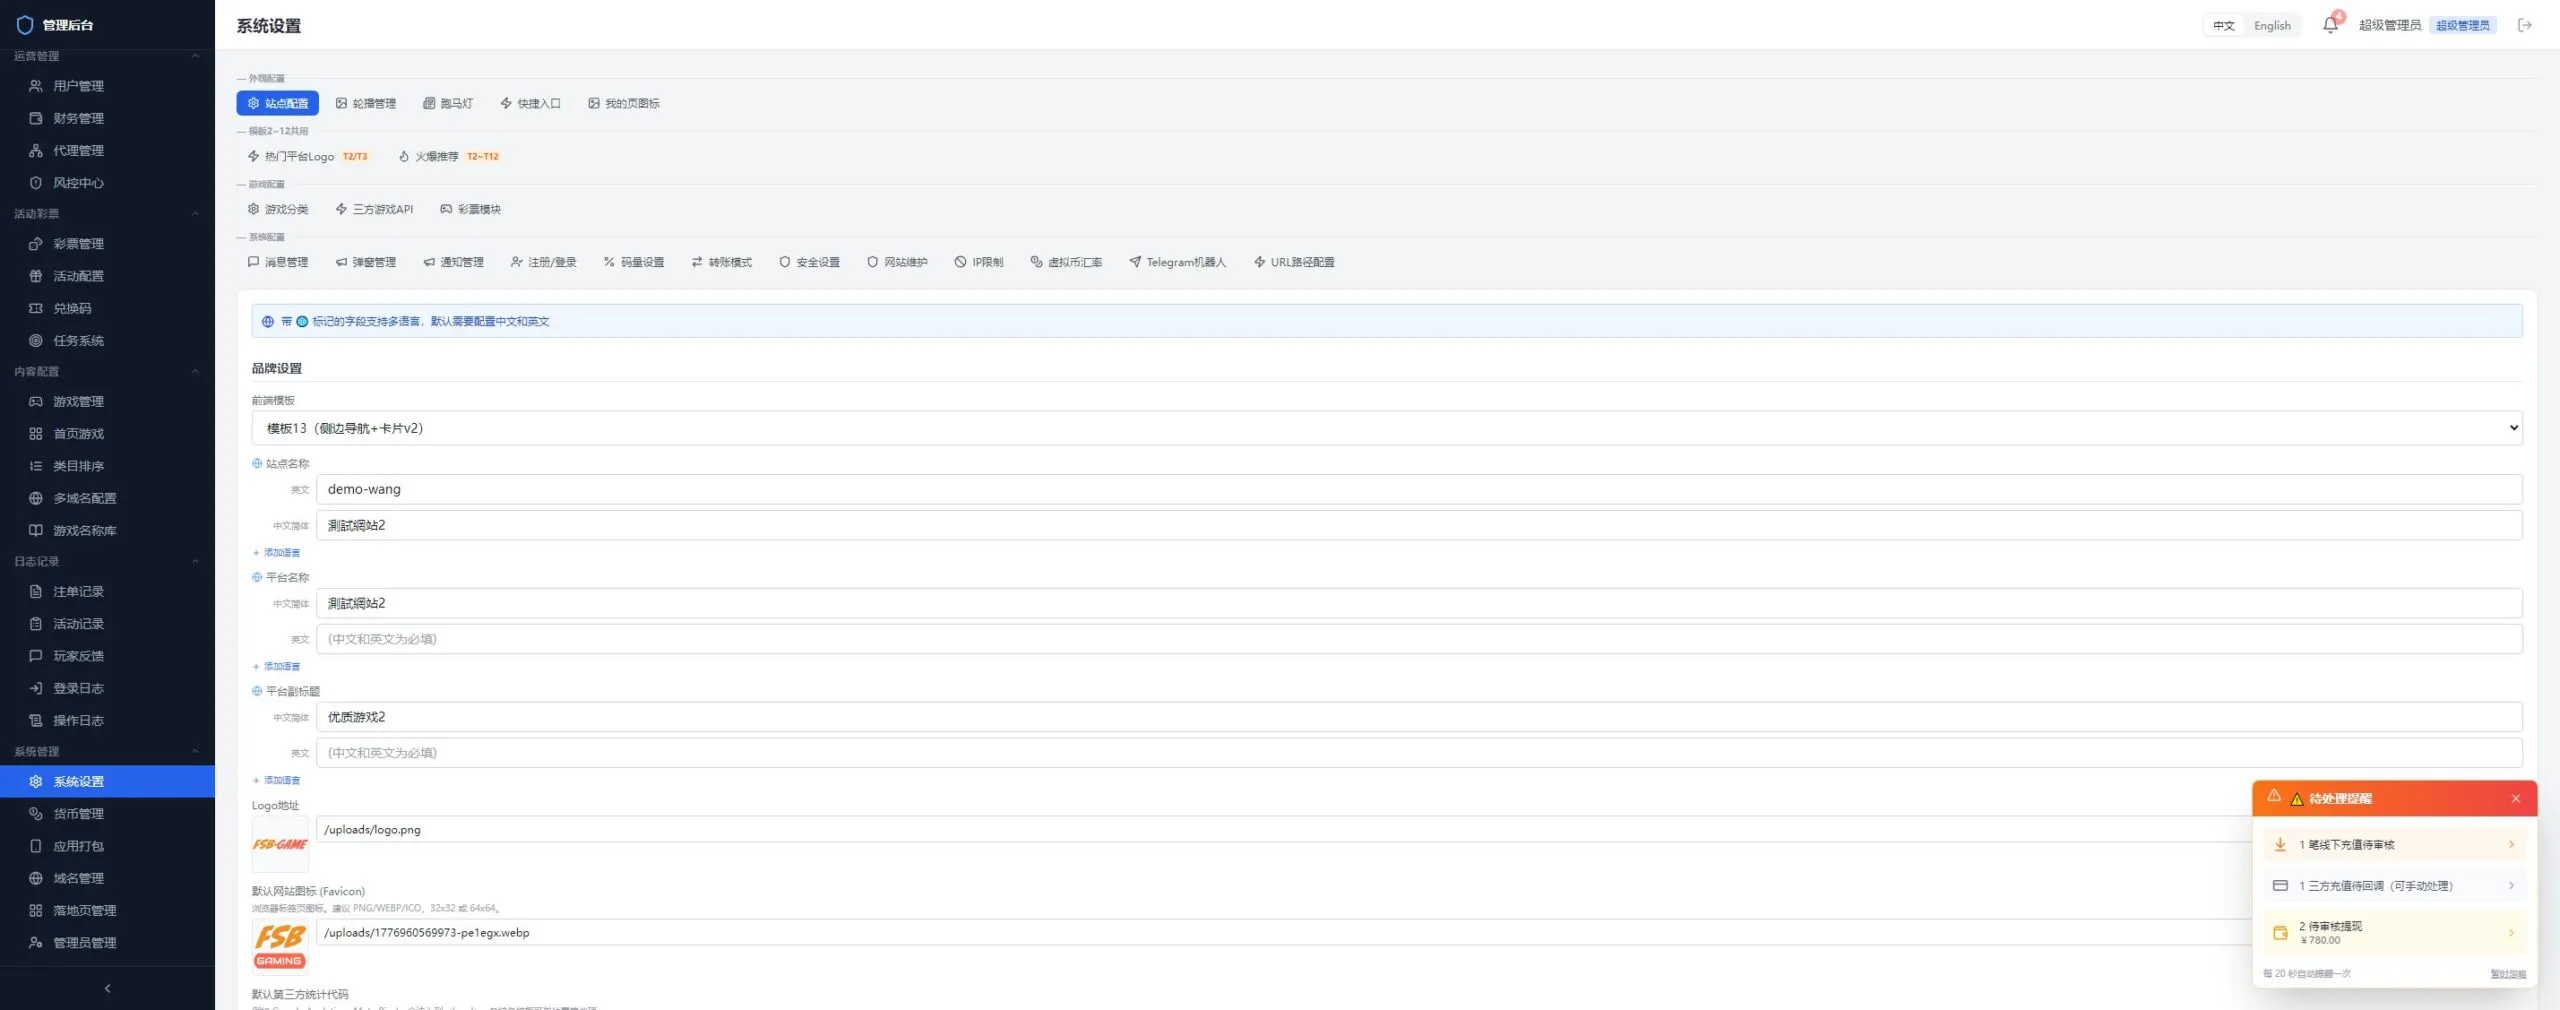
Task: Click the 财务管理 sidebar icon
Action: click(x=35, y=118)
